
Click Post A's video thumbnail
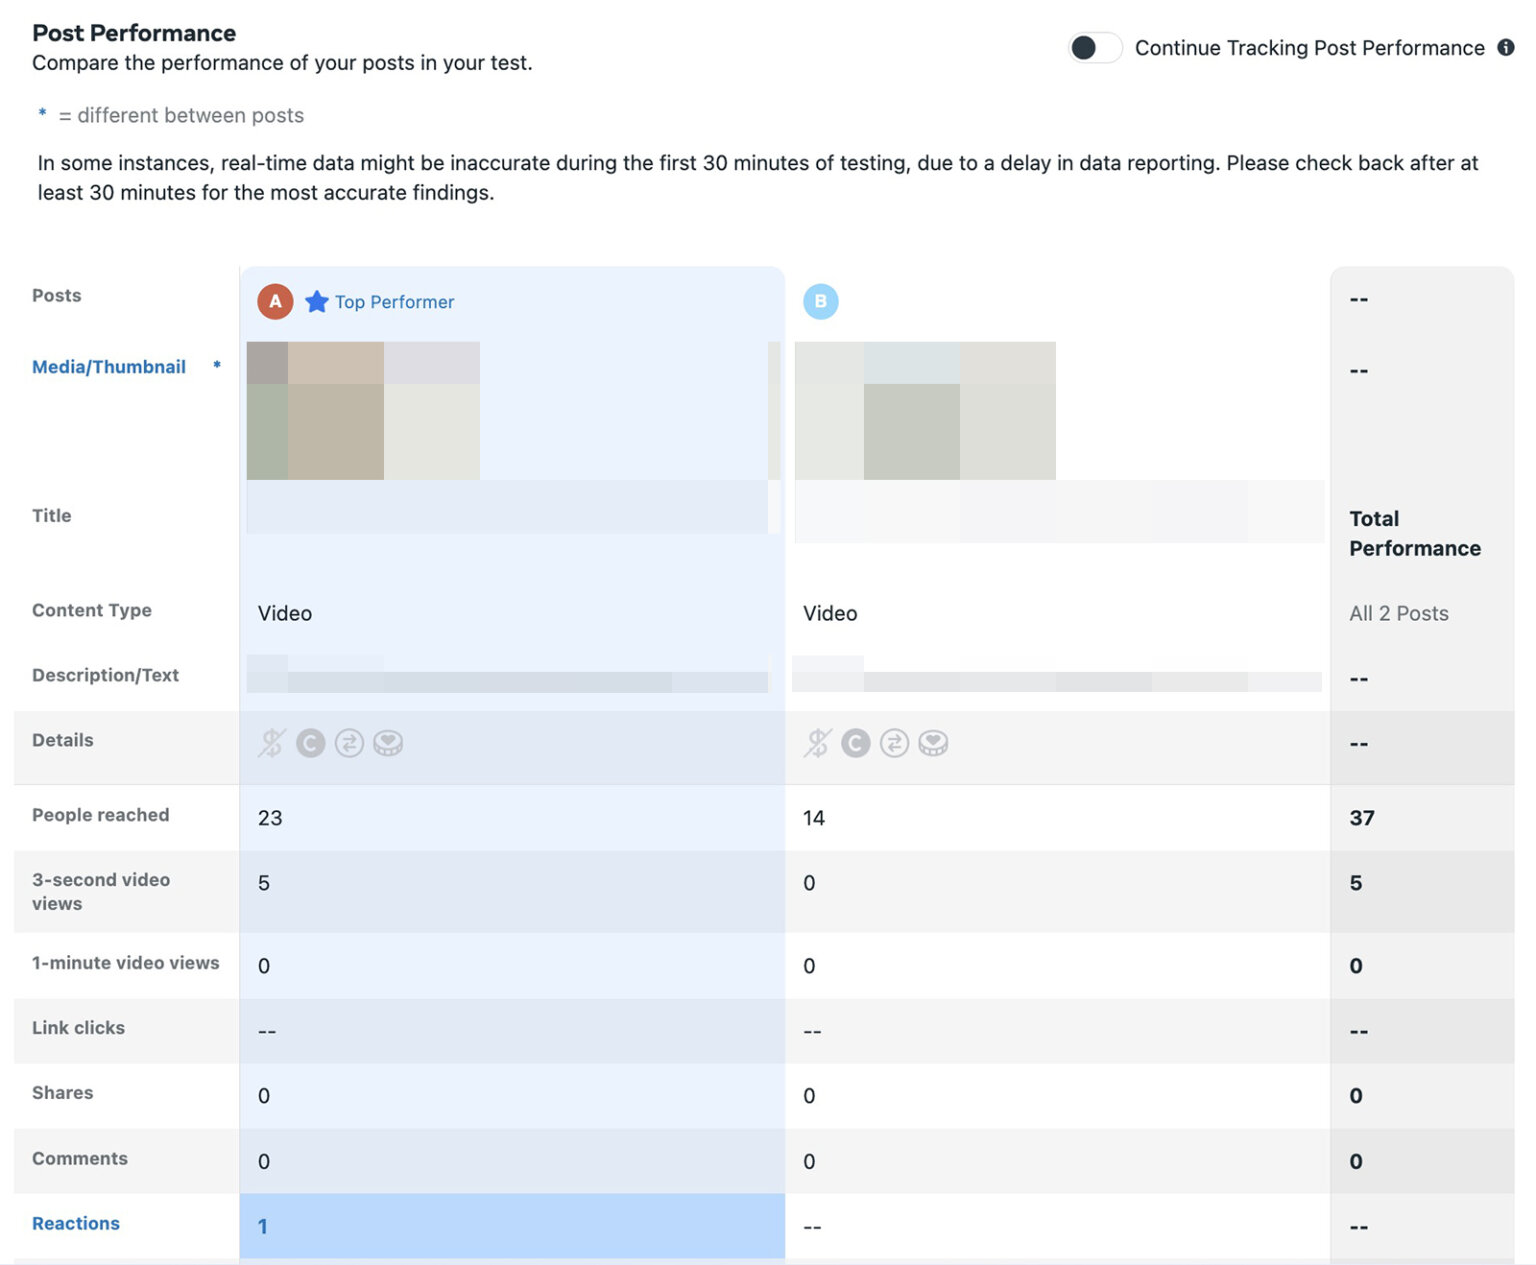[x=363, y=410]
